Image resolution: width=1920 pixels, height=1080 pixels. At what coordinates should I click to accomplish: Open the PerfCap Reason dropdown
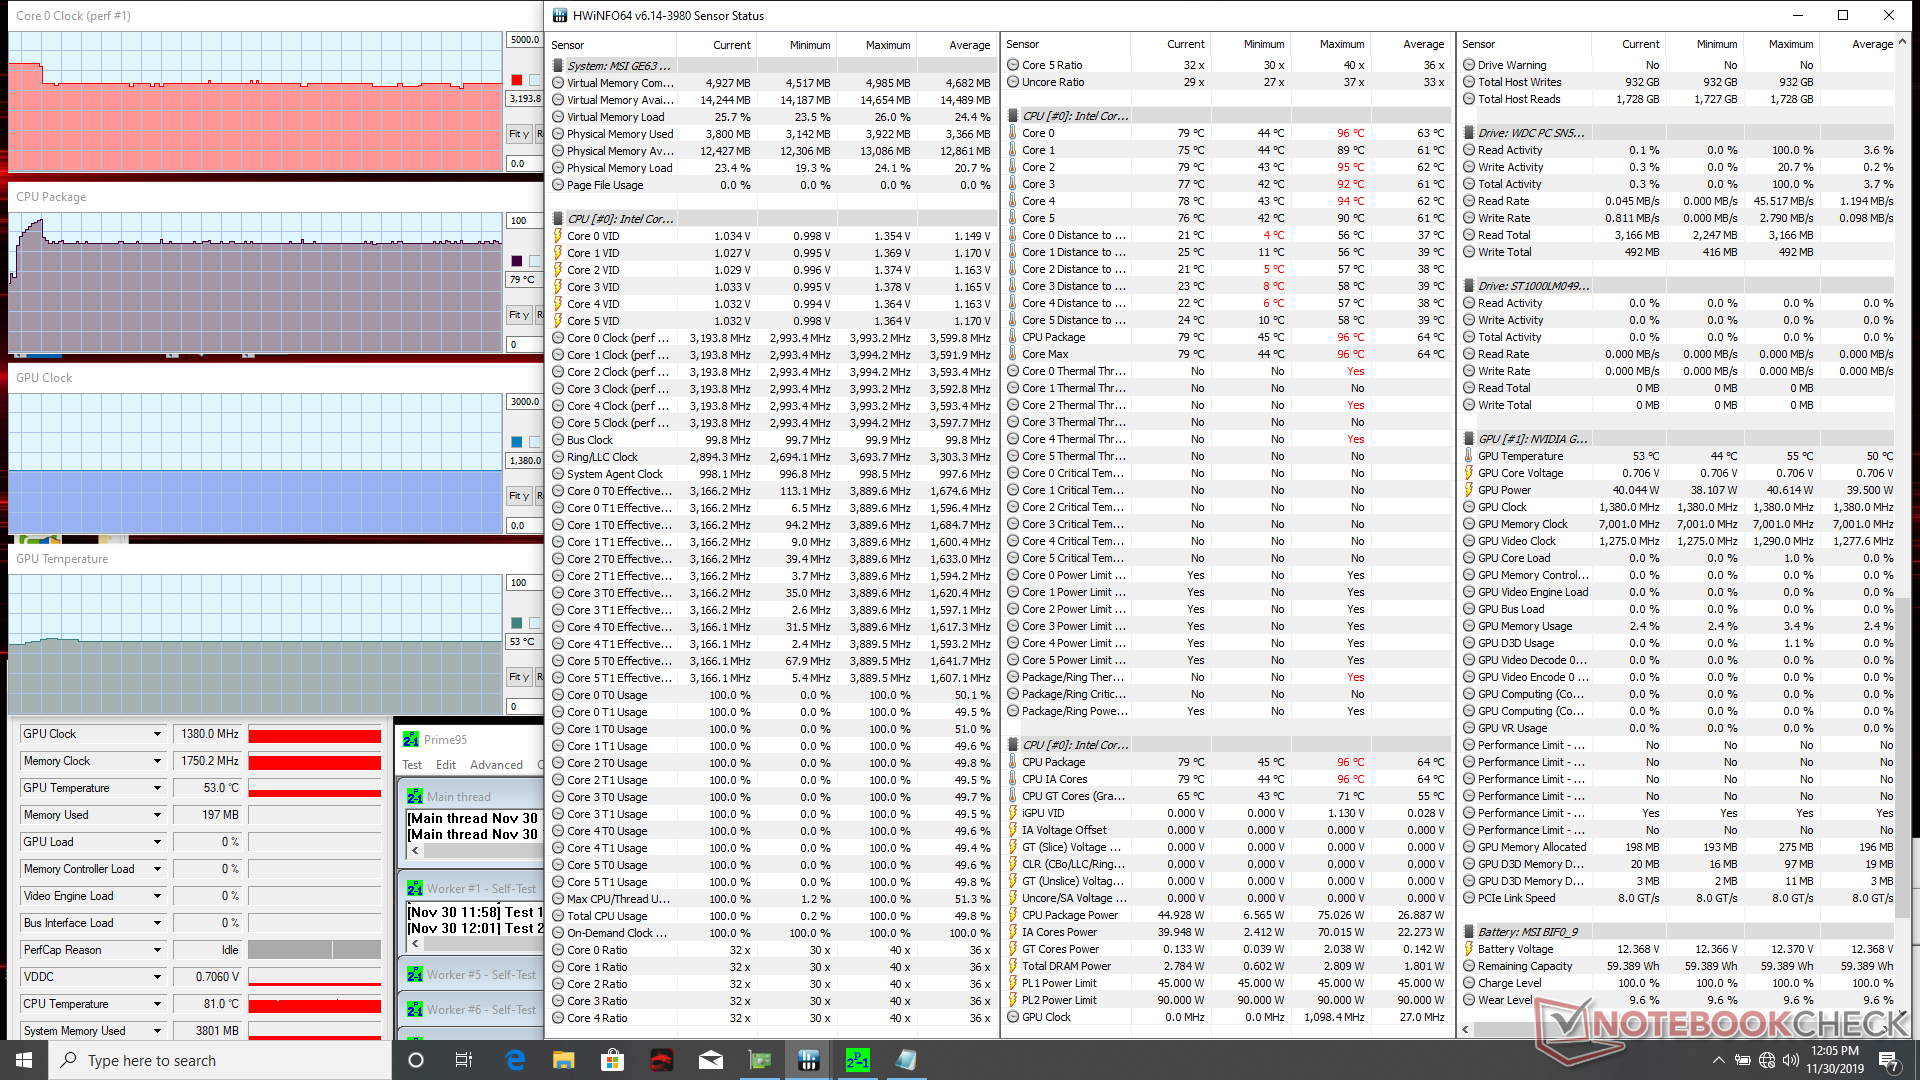point(157,950)
